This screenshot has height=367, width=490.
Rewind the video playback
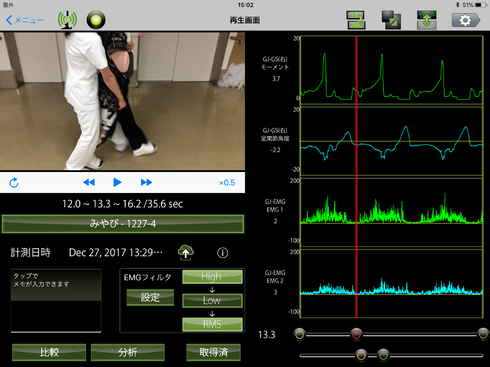[89, 182]
